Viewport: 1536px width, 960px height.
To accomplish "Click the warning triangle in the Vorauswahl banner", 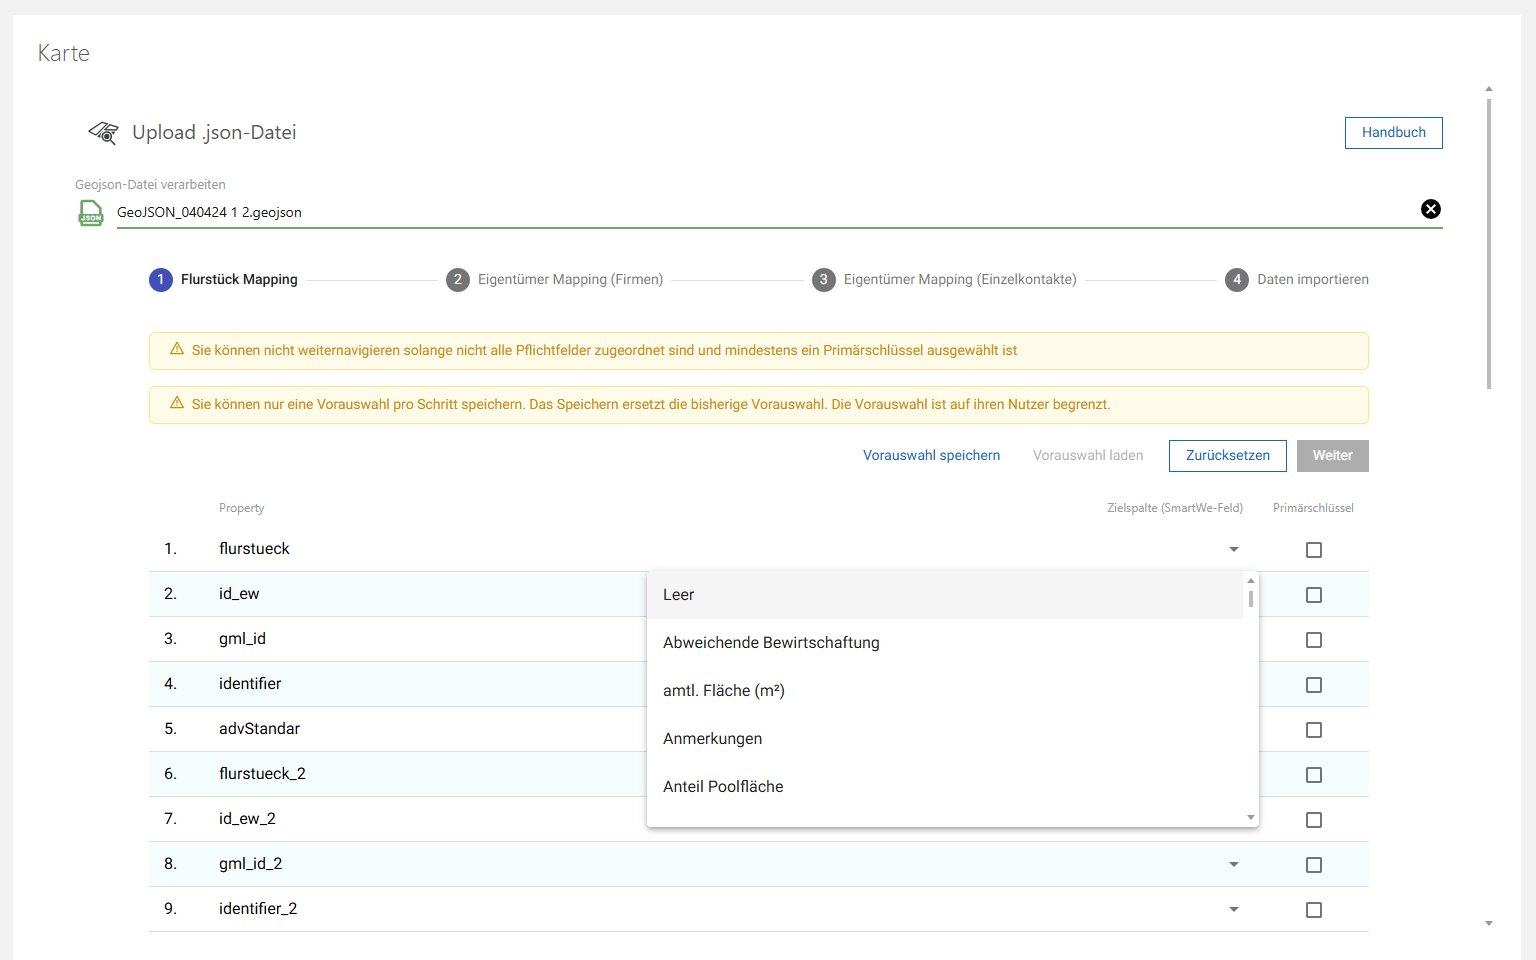I will [177, 404].
